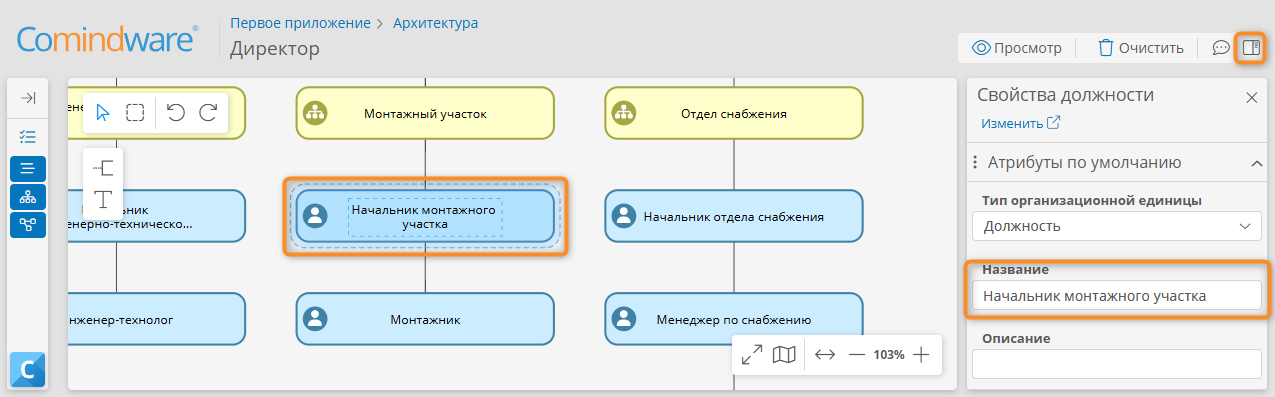Click the Название input field

(x=1117, y=296)
